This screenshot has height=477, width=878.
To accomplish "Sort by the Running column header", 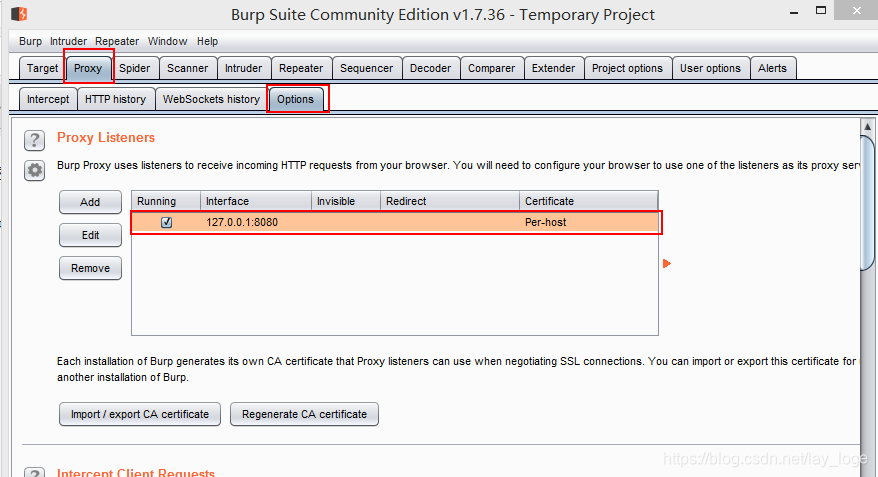I will coord(166,201).
